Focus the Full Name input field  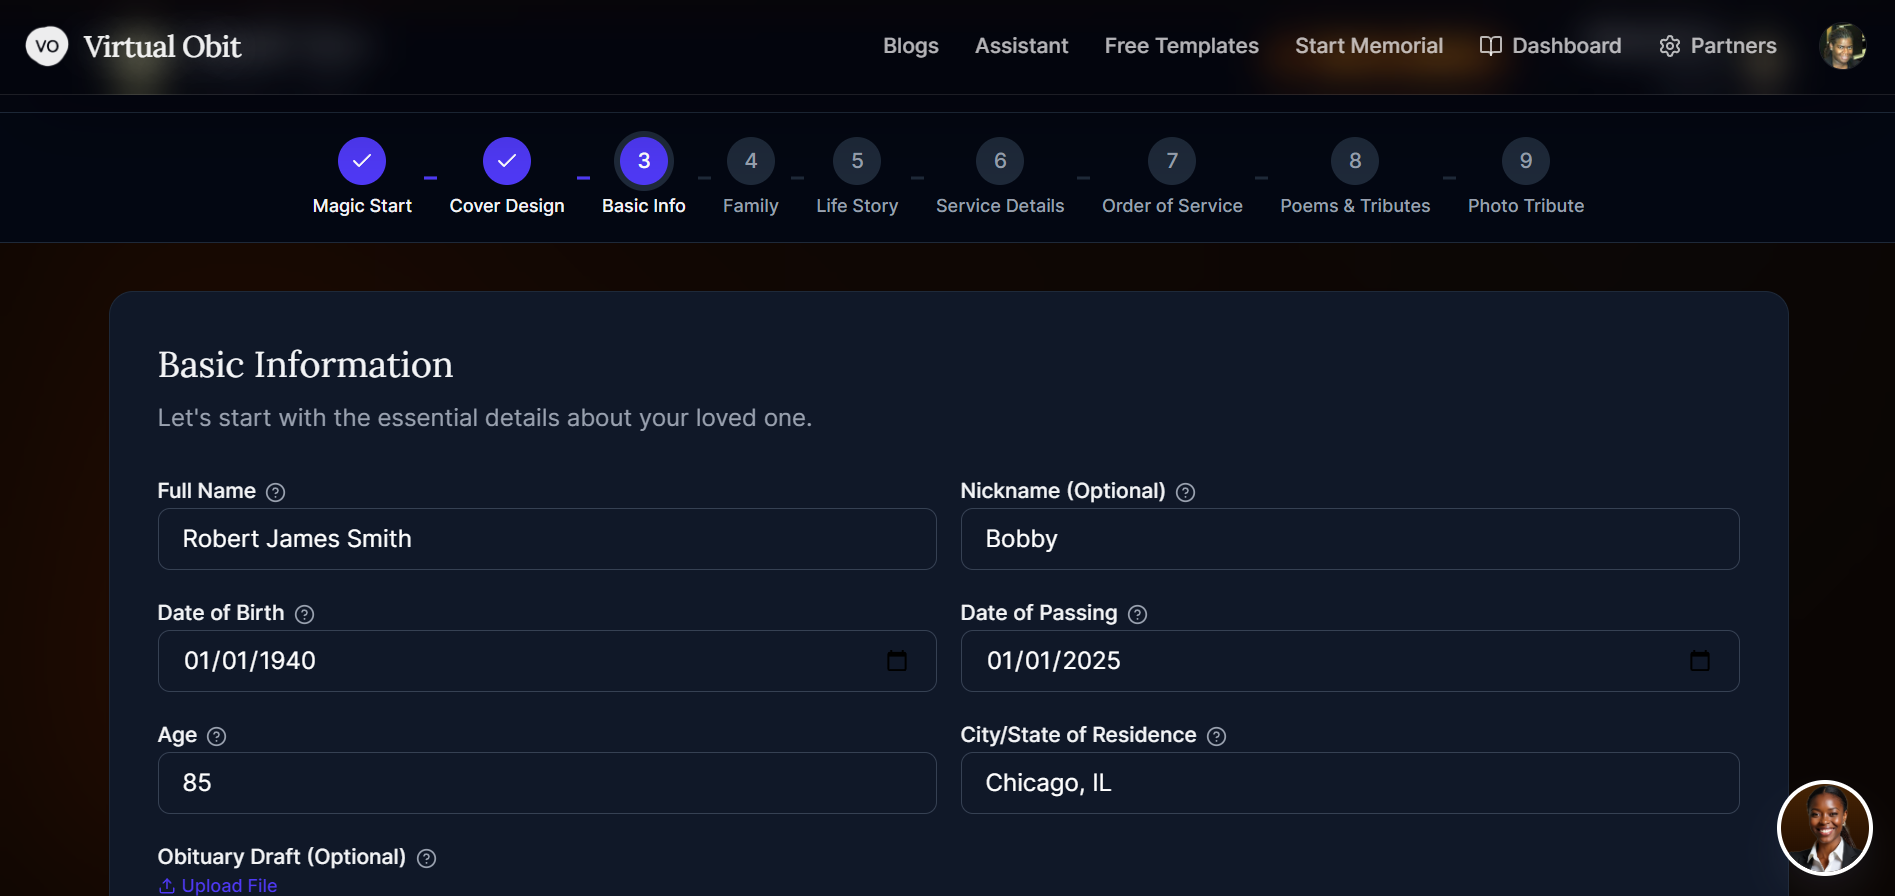[547, 539]
